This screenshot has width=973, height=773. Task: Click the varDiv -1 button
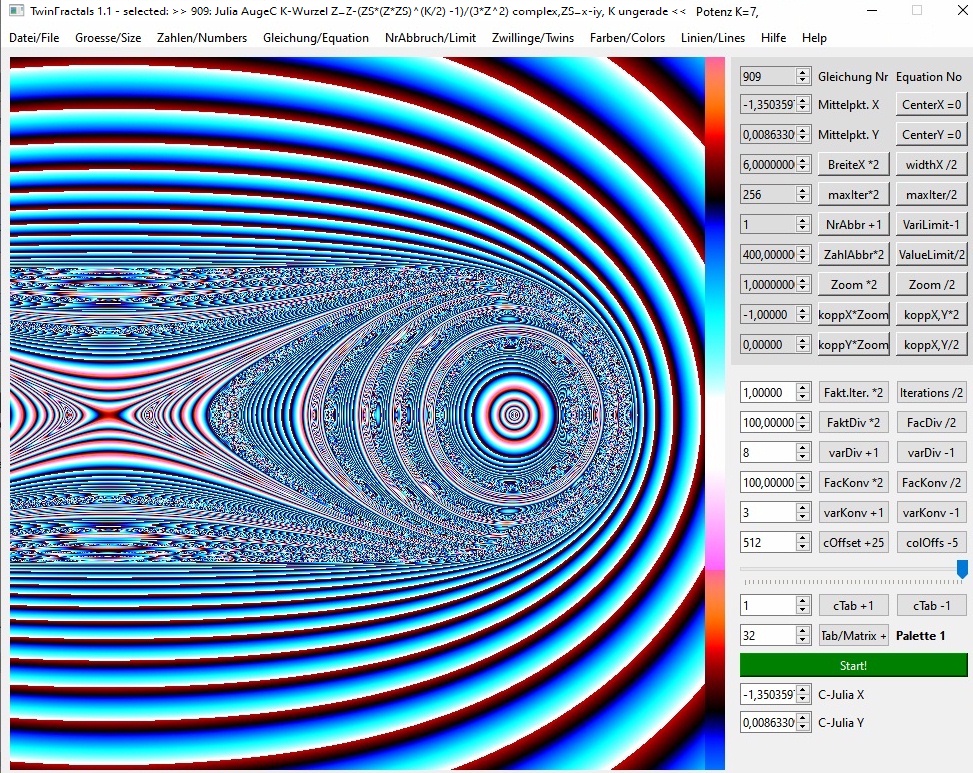point(931,452)
